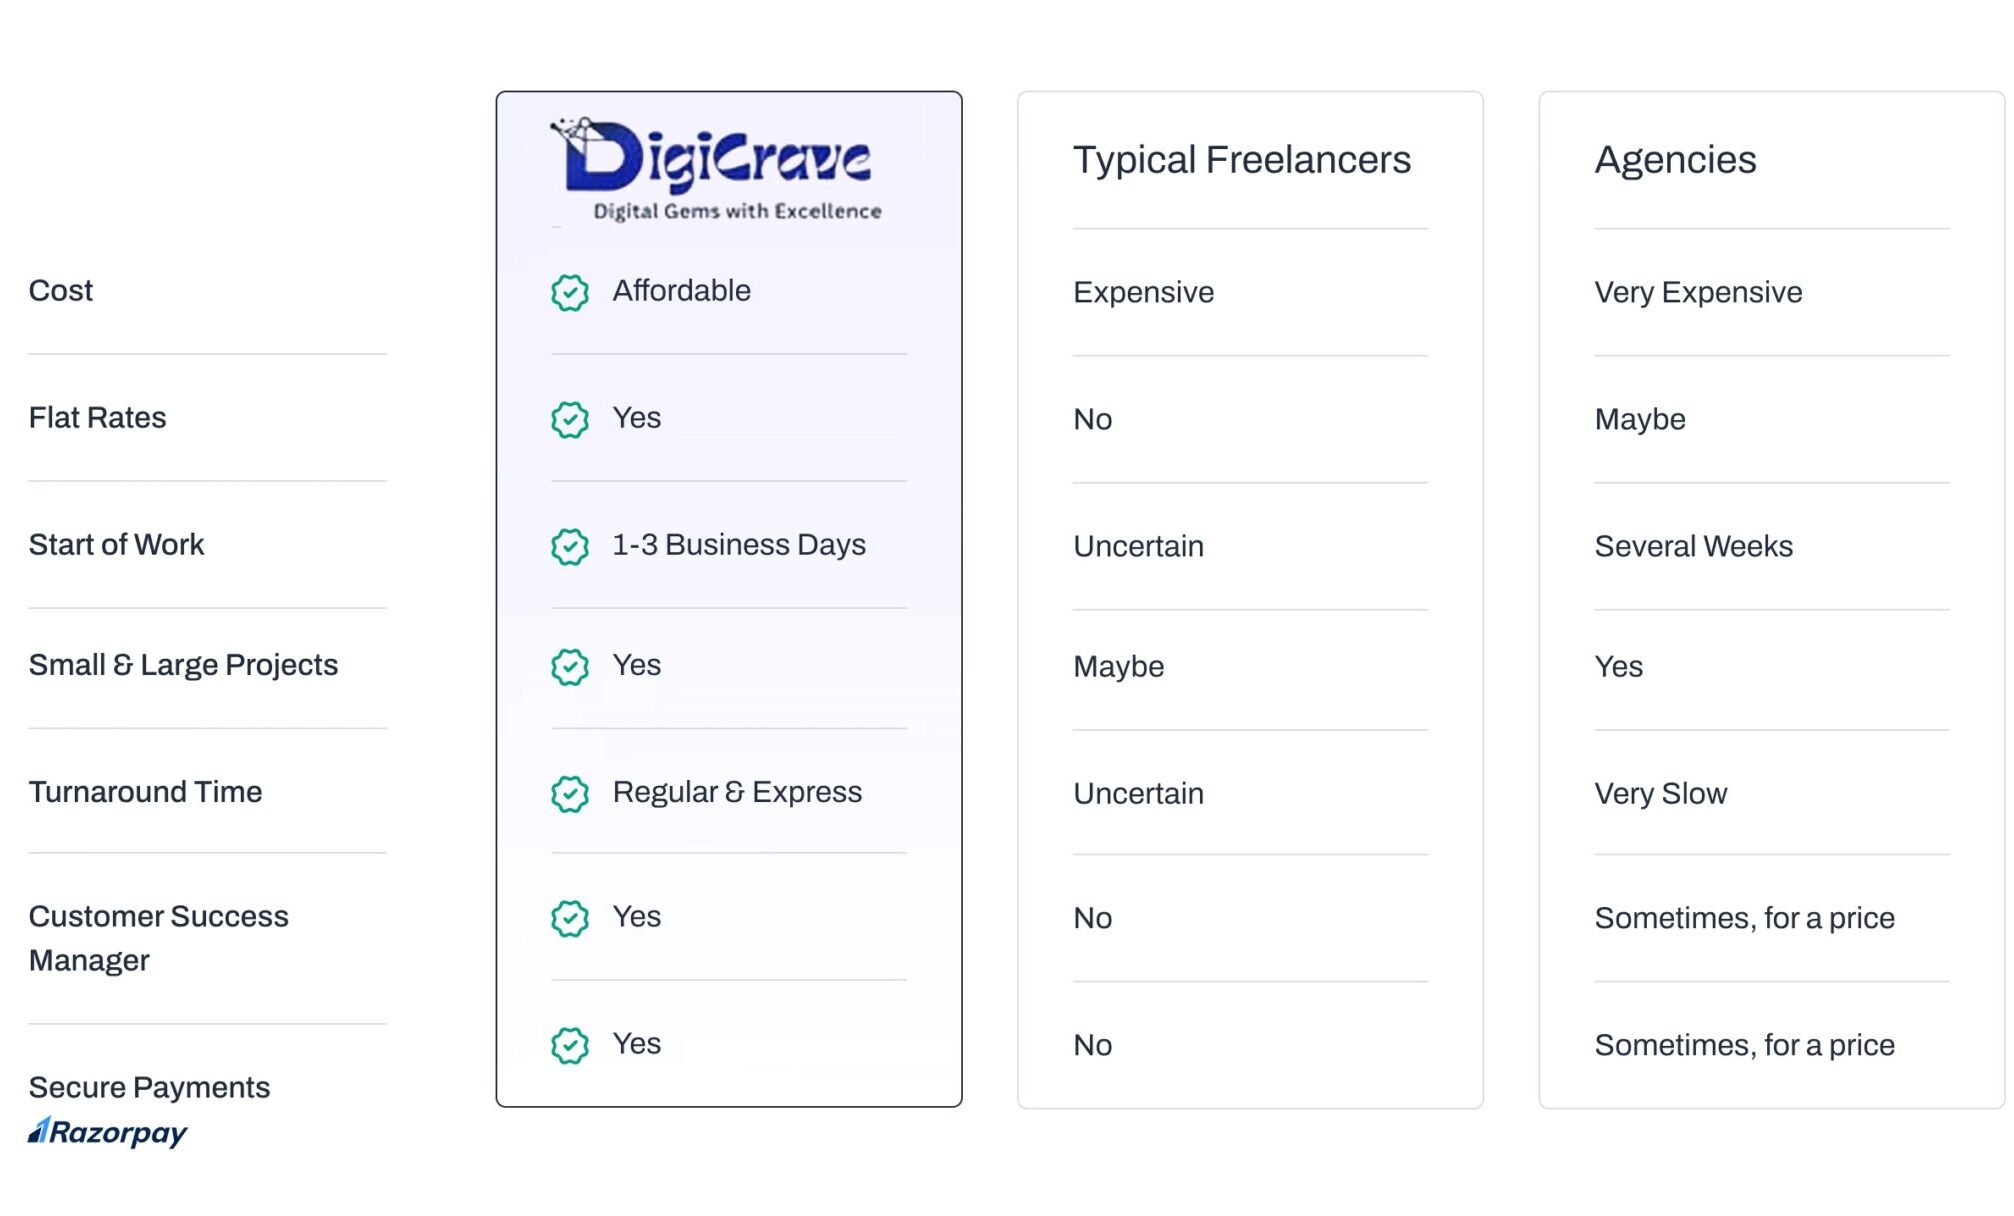Click Several Weeks in Agencies column

click(x=1693, y=546)
